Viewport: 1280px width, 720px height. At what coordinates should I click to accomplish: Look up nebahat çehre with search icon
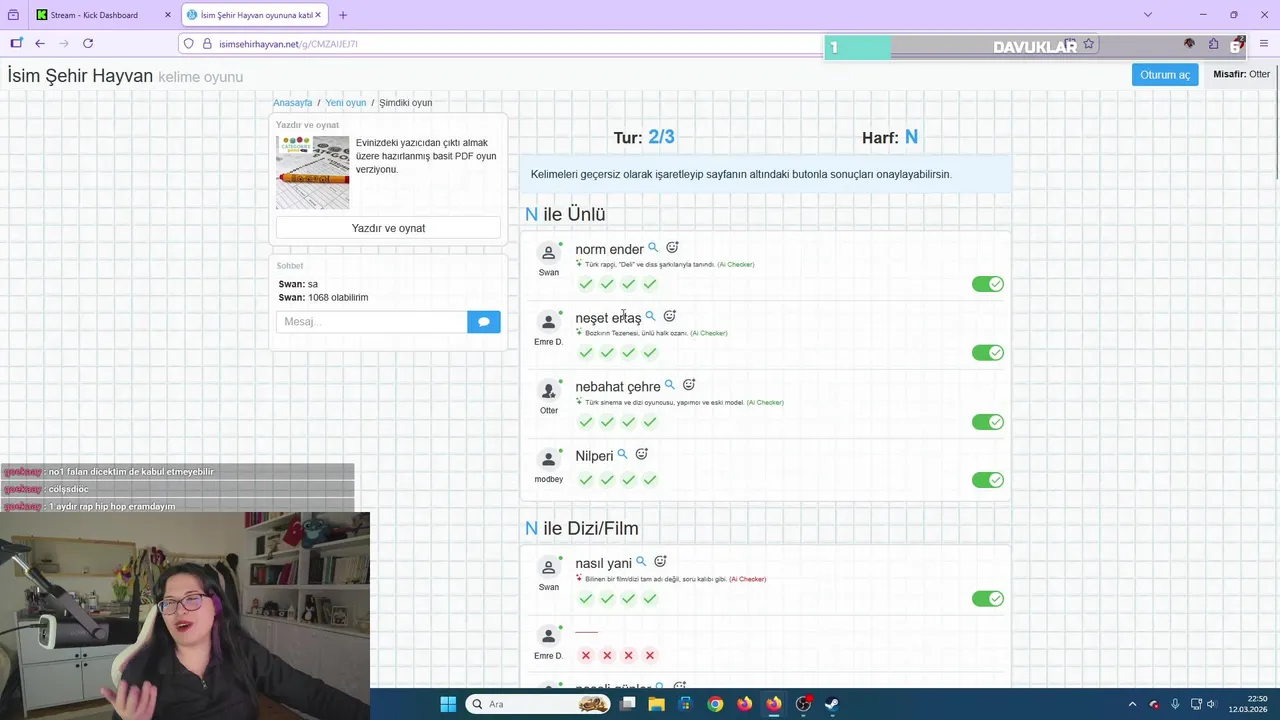[669, 385]
